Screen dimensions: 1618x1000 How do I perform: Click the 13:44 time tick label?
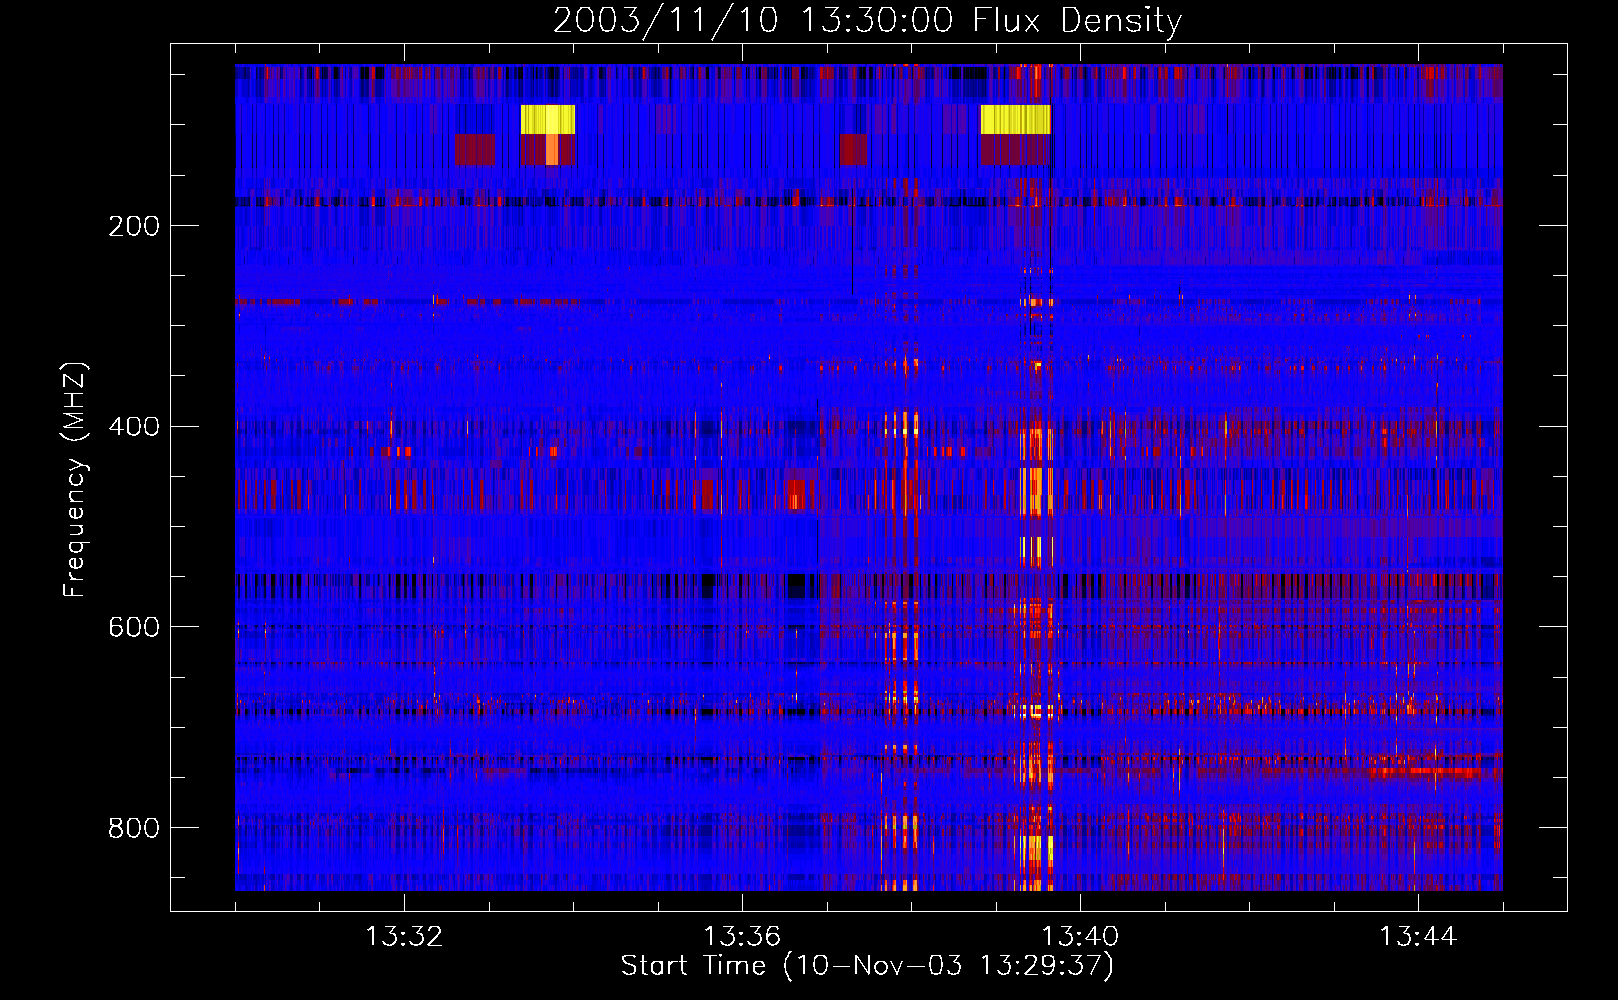pos(1418,937)
